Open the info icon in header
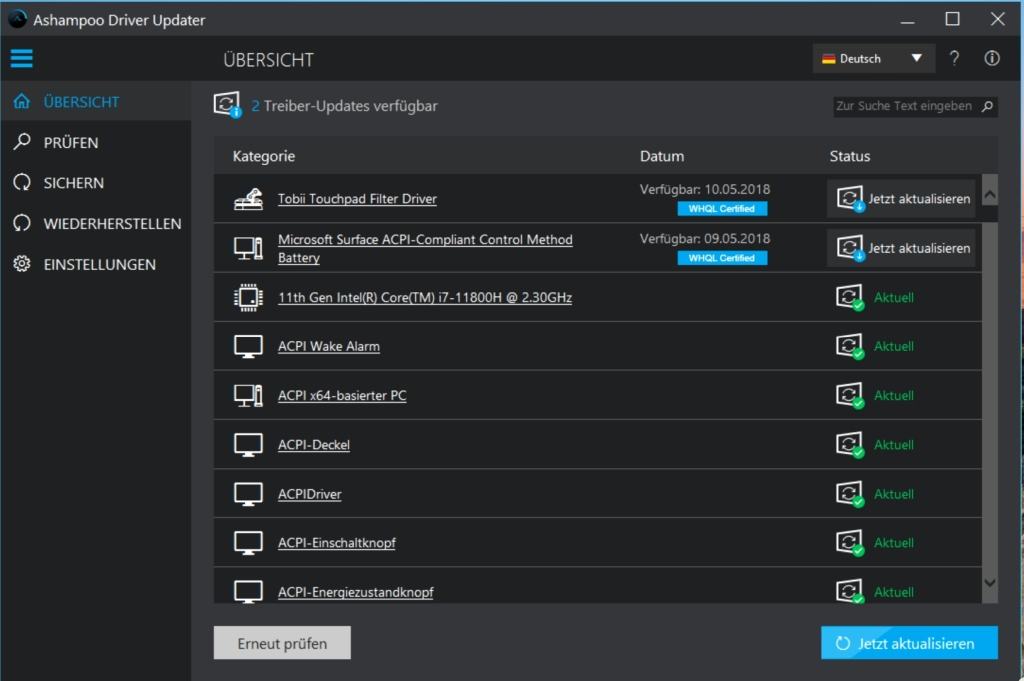 pyautogui.click(x=992, y=58)
